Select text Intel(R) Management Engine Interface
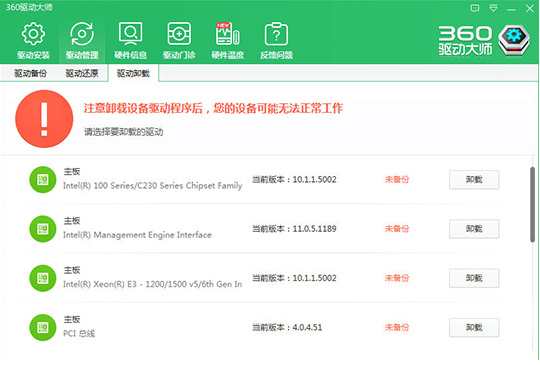 coord(137,235)
